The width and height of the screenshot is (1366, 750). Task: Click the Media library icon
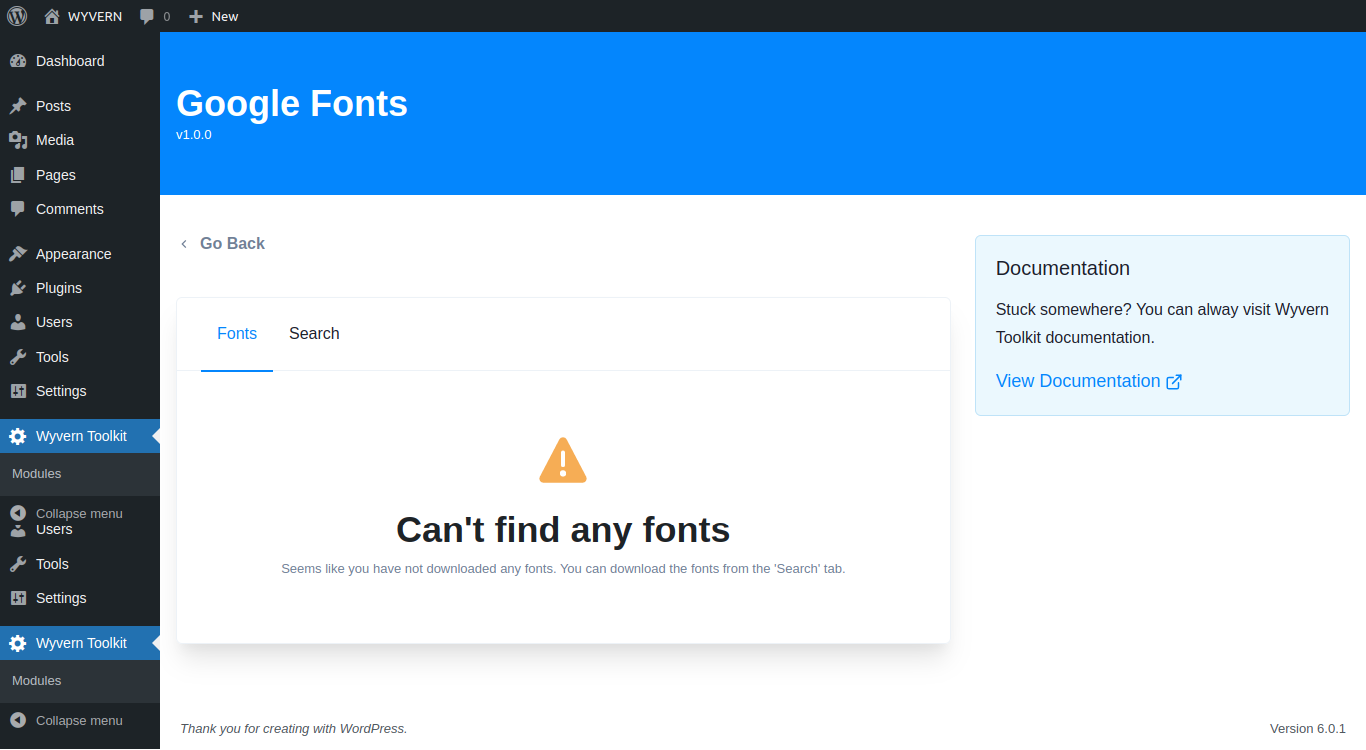[x=18, y=140]
